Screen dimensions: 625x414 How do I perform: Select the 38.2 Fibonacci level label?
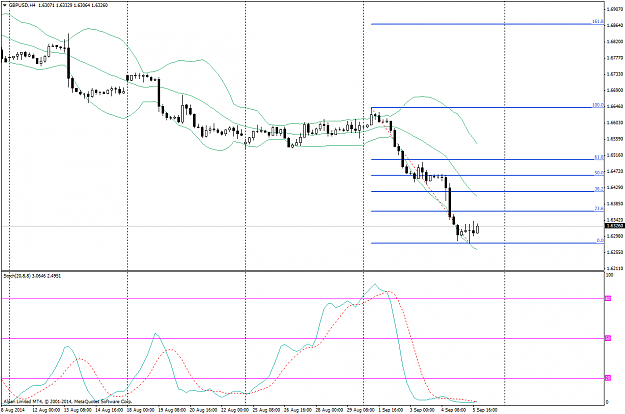[599, 189]
